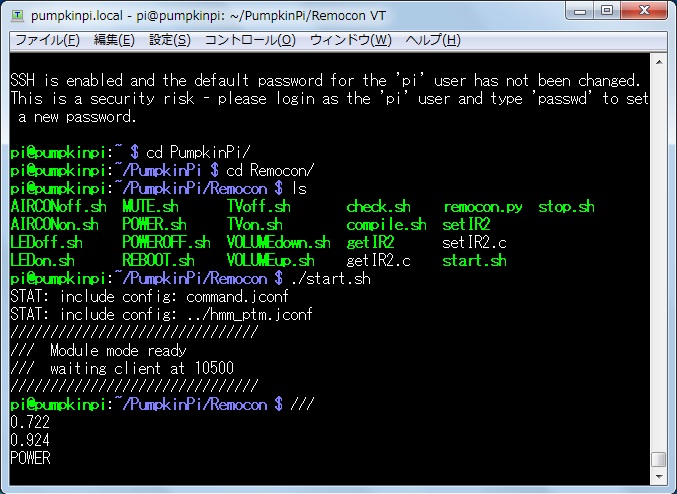Screen dimensions: 677x494
Task: Open the コントロール(O) menu
Action: pyautogui.click(x=250, y=40)
